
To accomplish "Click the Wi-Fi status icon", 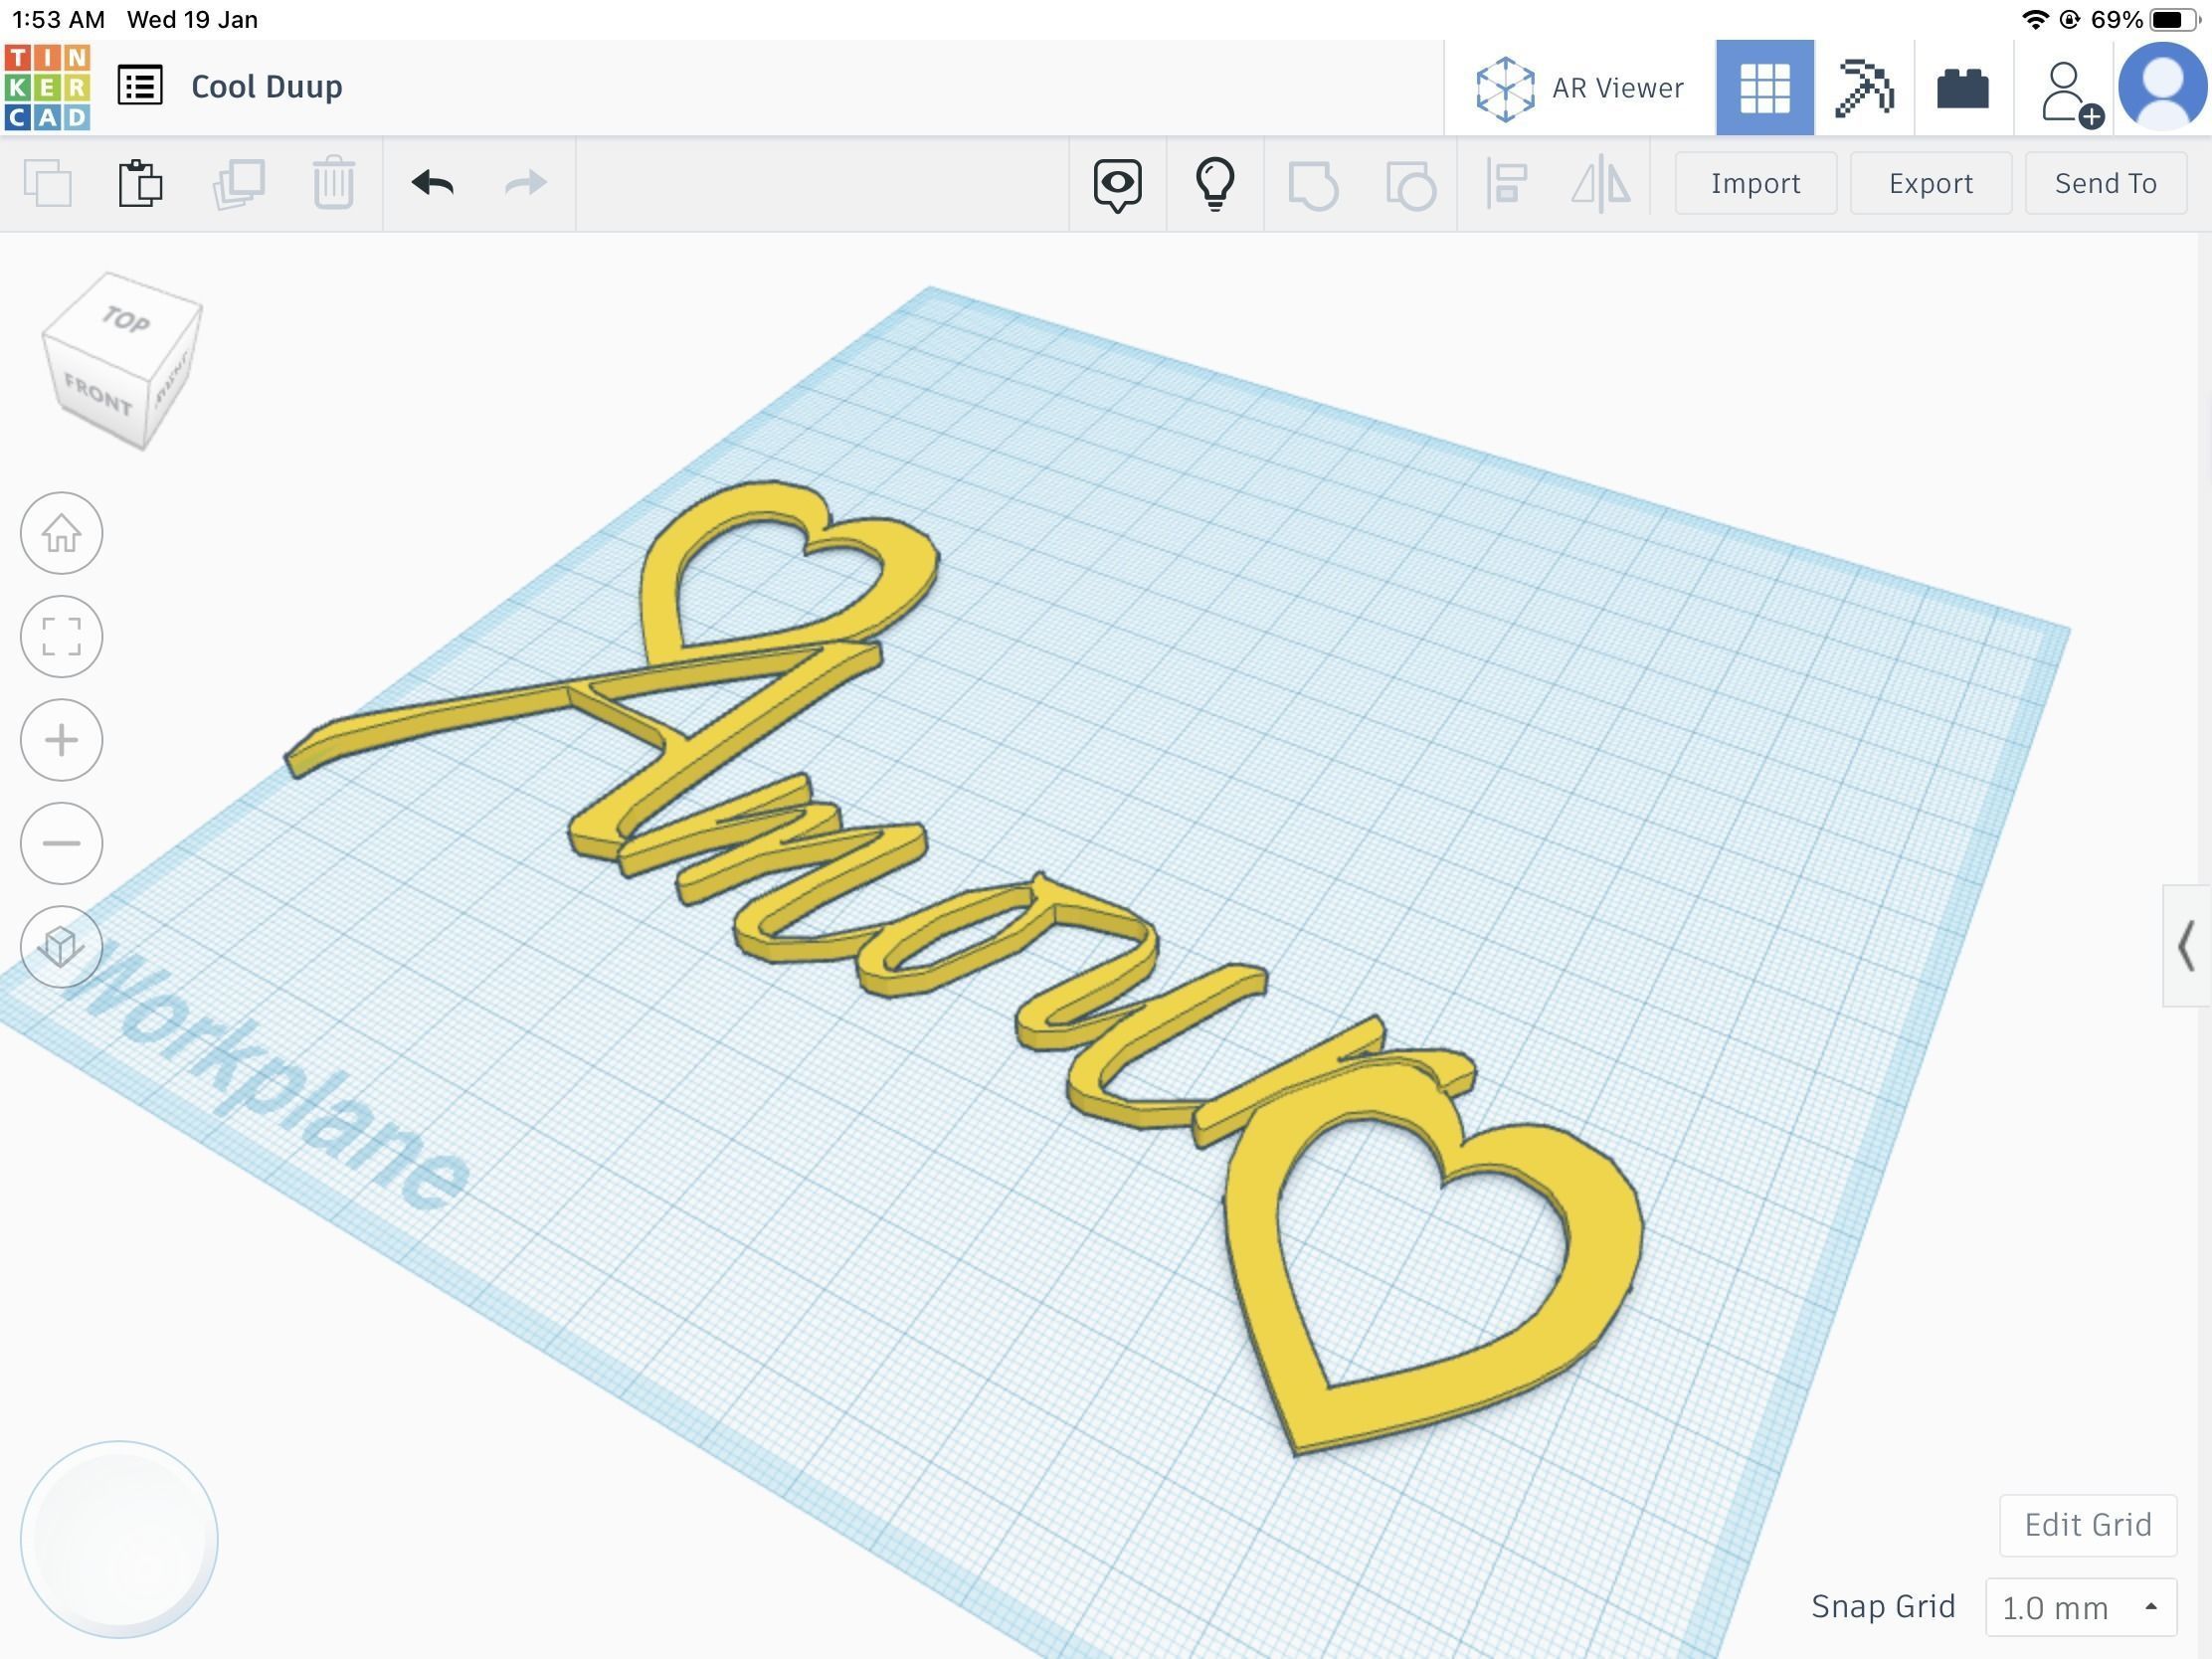I will click(x=2033, y=19).
